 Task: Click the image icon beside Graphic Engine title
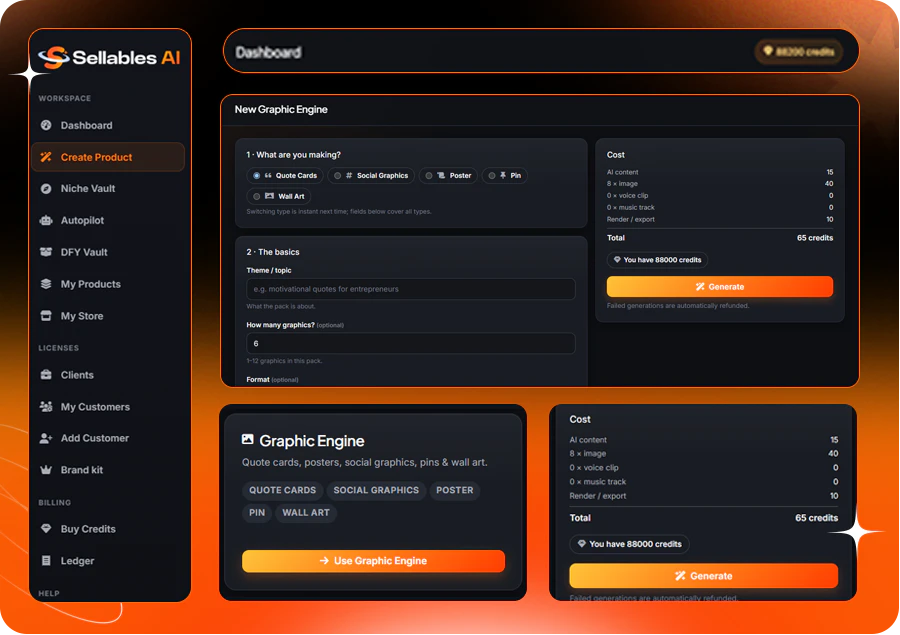click(x=247, y=439)
